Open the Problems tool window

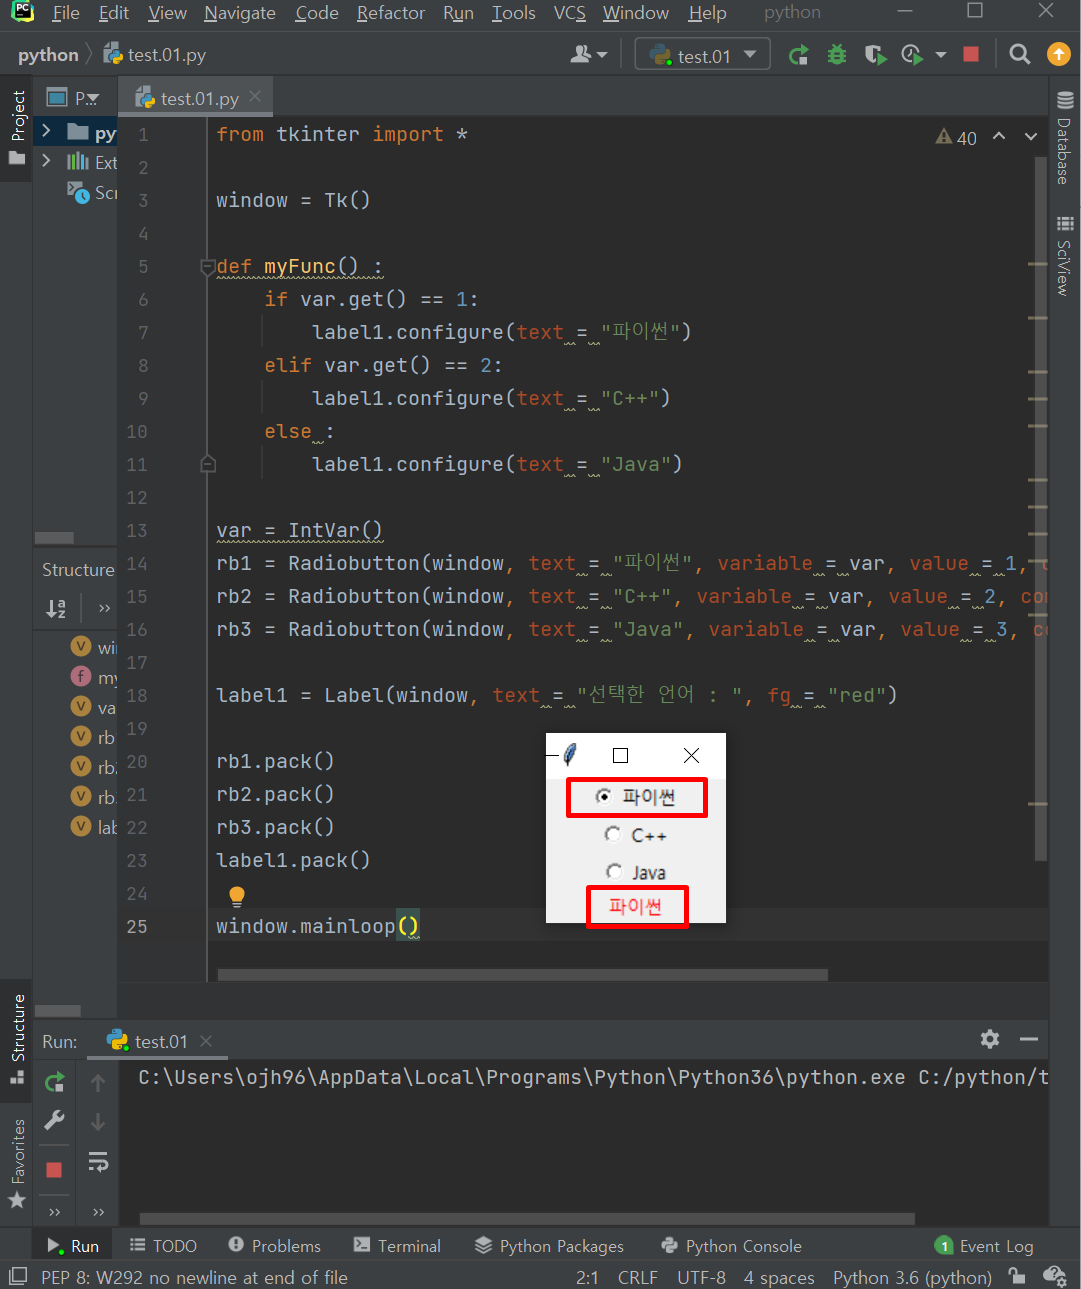(x=275, y=1246)
